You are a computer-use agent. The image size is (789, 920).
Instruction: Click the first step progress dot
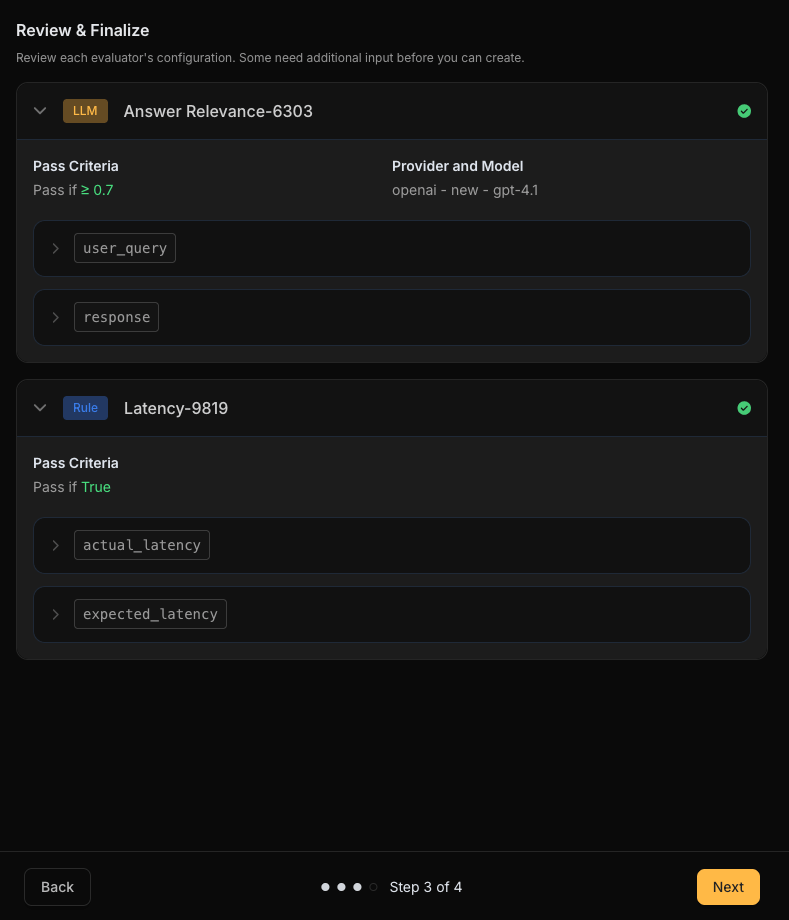pos(326,887)
